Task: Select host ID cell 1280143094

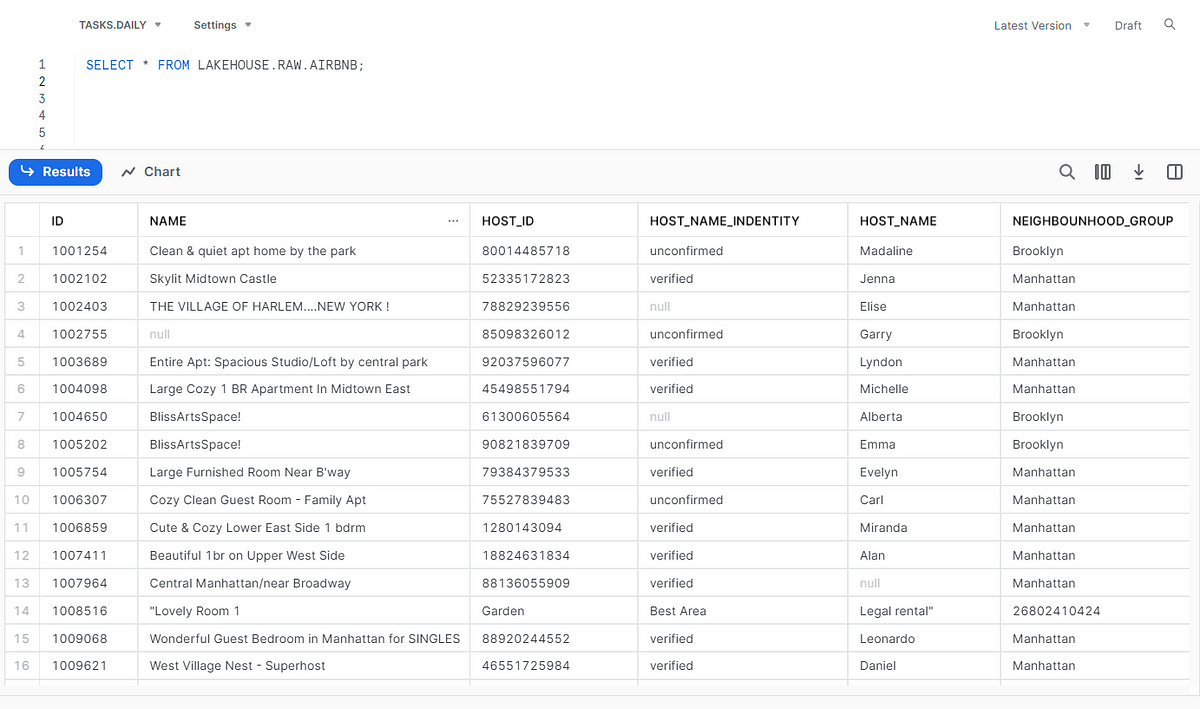Action: click(x=553, y=527)
